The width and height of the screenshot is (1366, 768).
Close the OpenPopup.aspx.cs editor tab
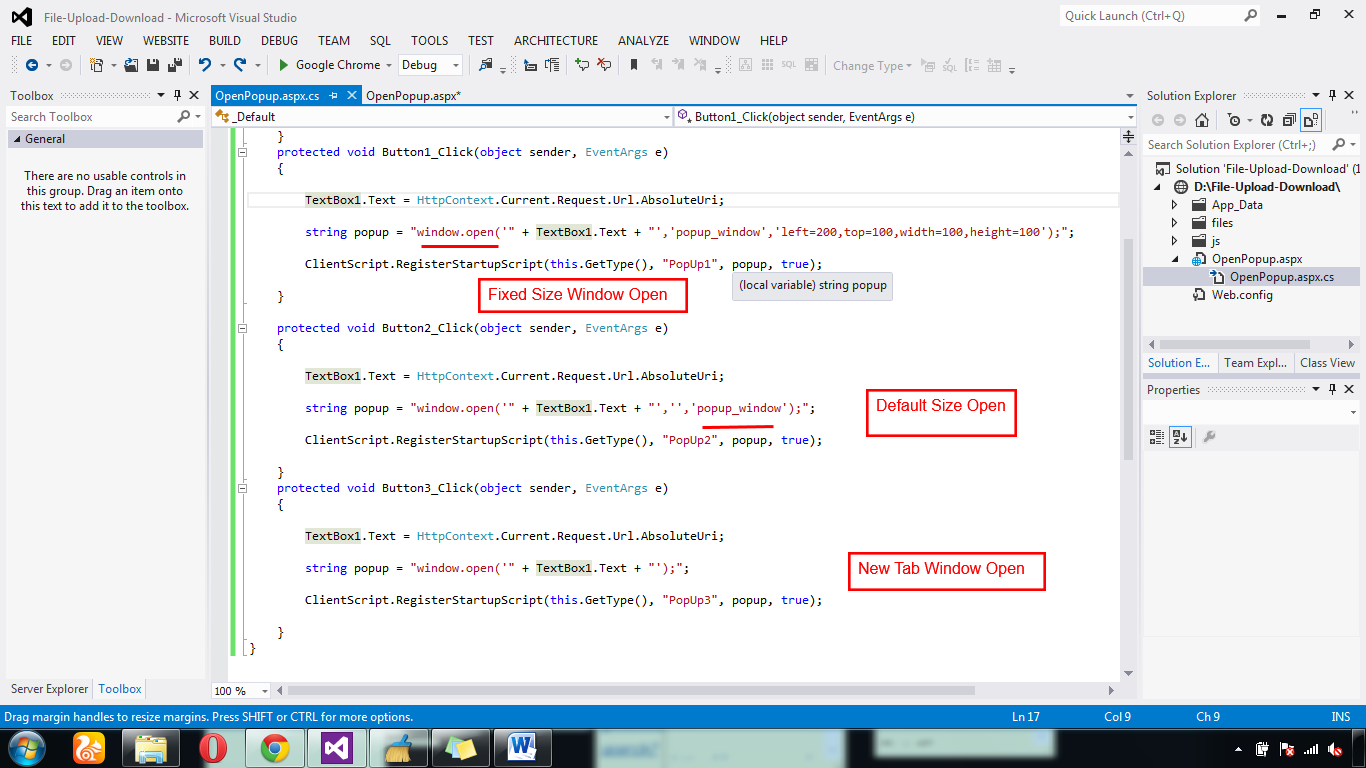pos(351,96)
